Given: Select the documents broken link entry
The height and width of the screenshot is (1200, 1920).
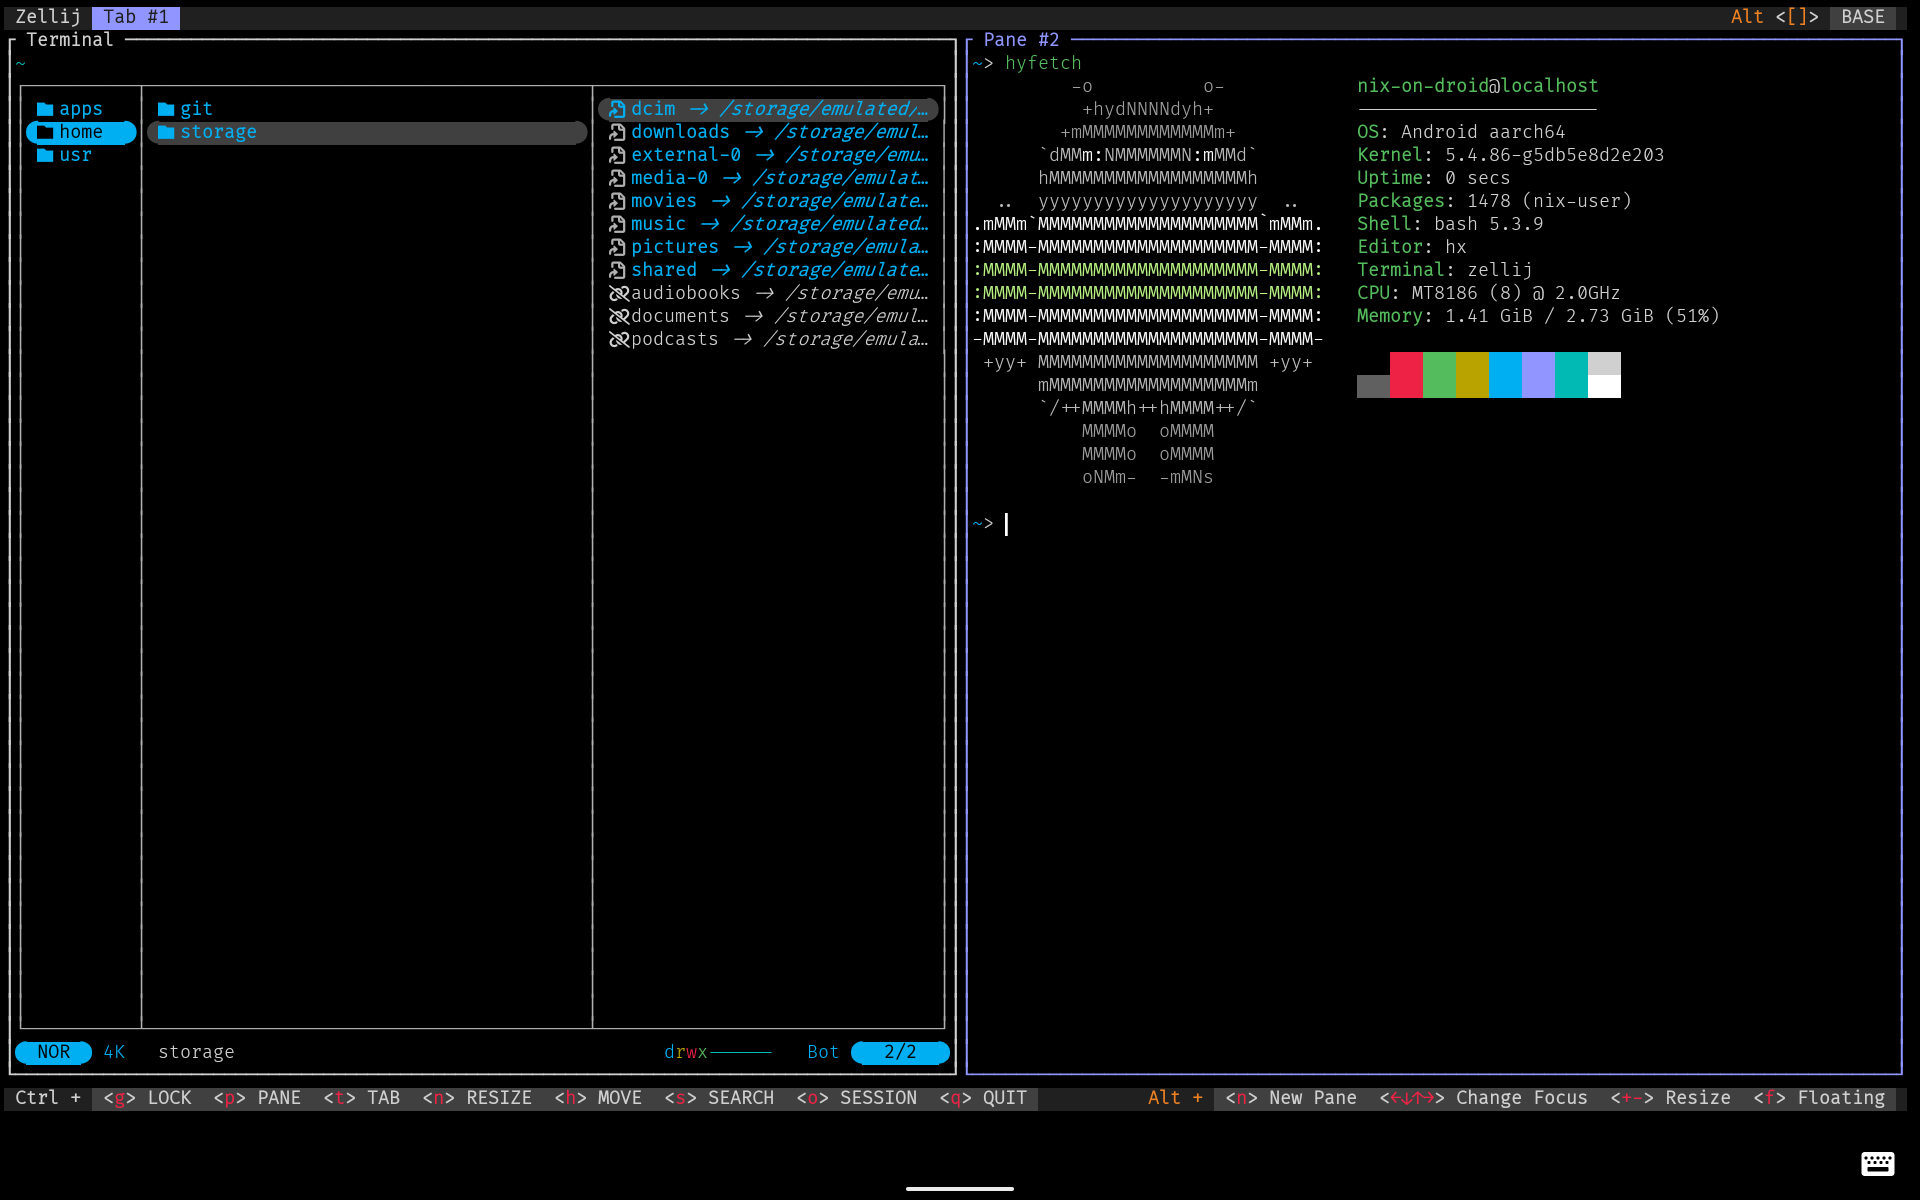Looking at the screenshot, I should coord(768,316).
